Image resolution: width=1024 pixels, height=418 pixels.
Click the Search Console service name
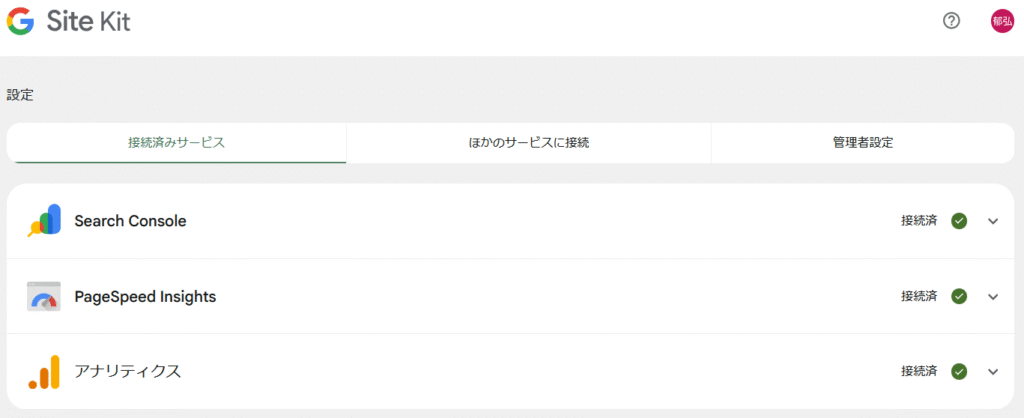click(x=130, y=221)
